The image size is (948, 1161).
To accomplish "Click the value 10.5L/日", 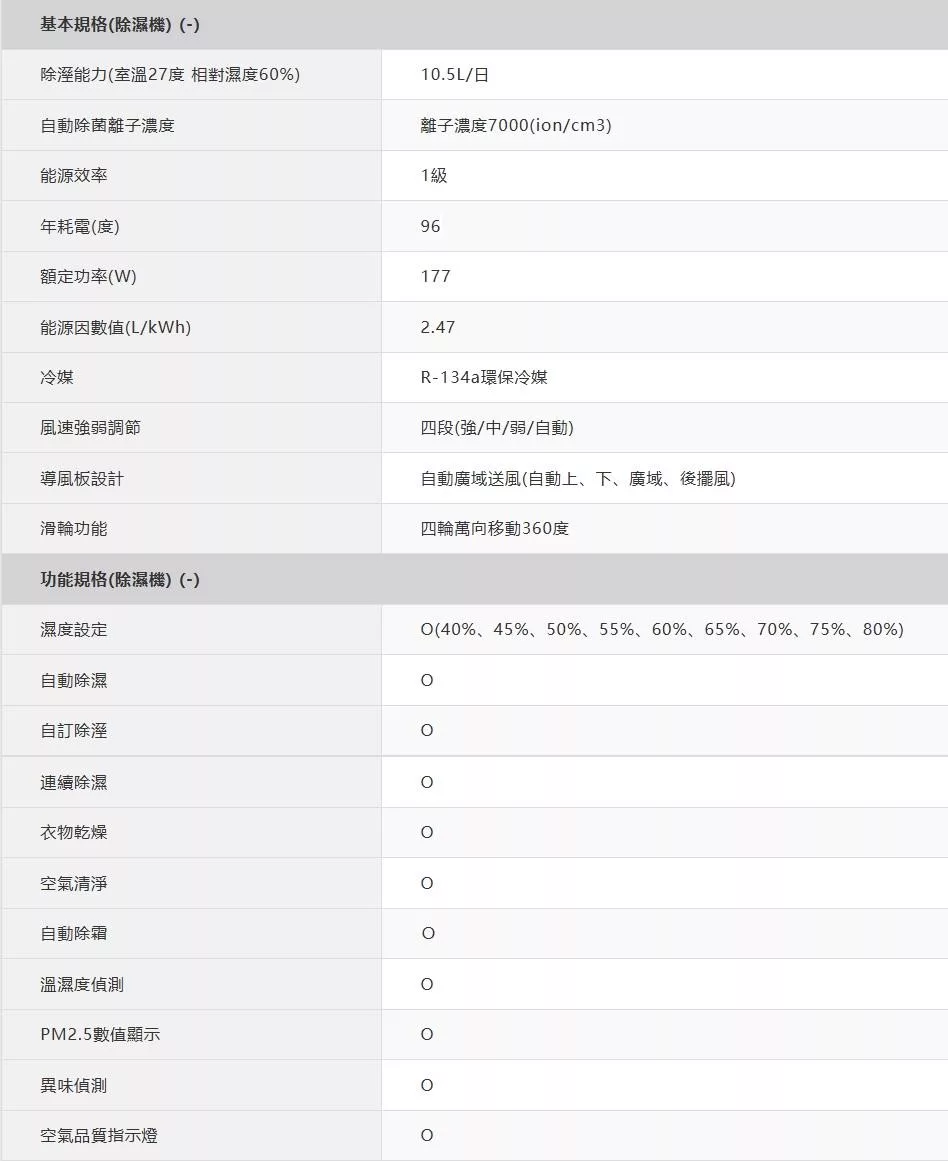I will 450,73.
